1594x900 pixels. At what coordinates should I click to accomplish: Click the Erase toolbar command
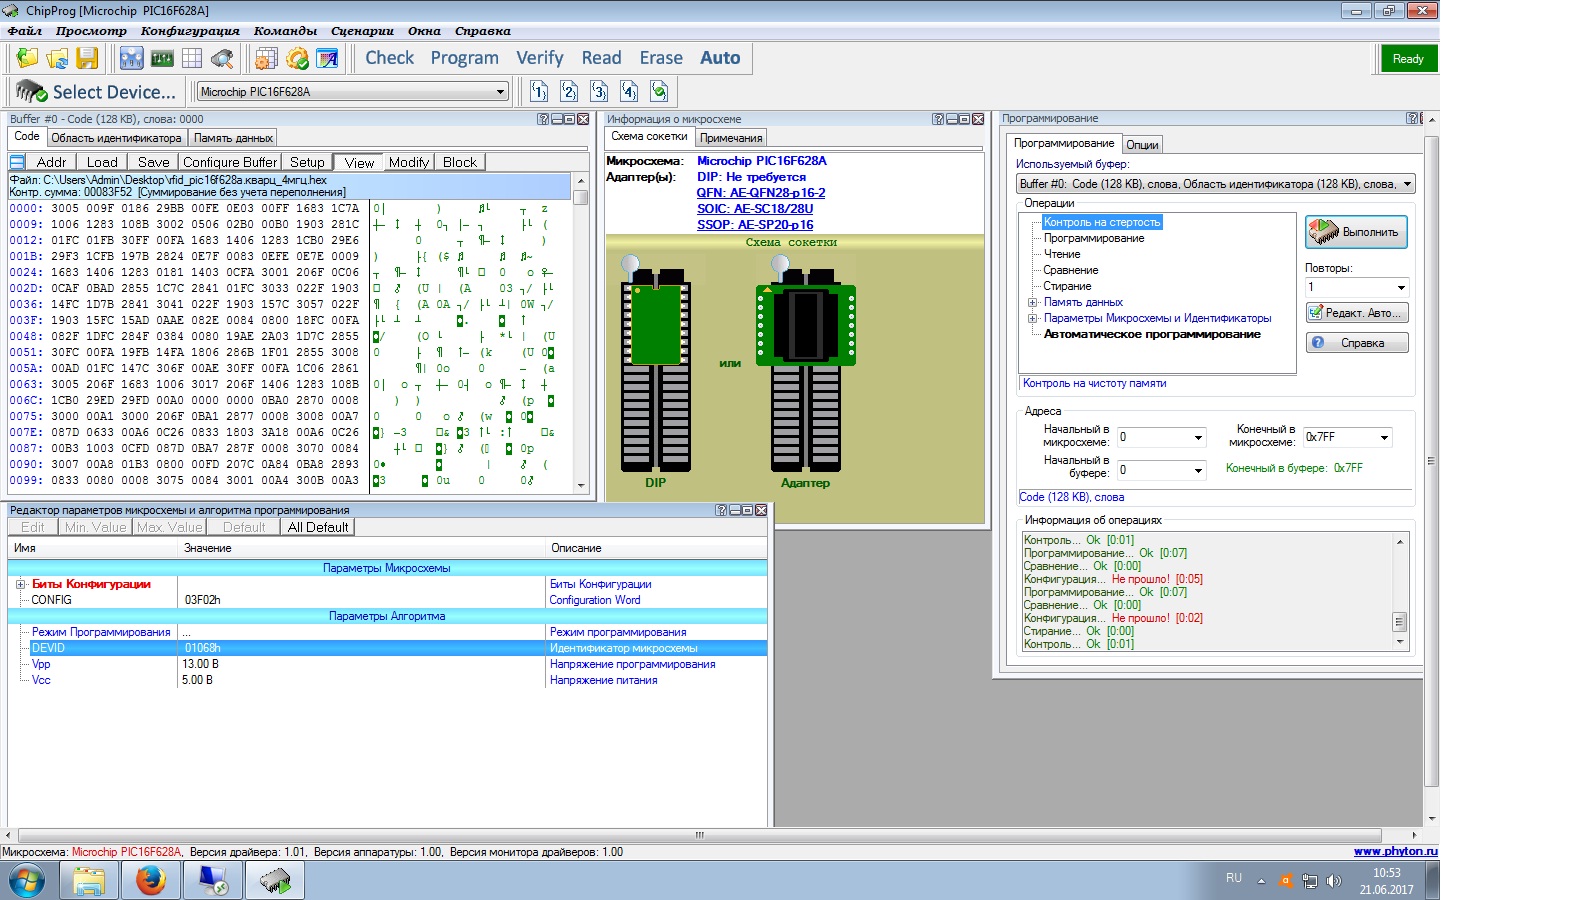pyautogui.click(x=661, y=58)
